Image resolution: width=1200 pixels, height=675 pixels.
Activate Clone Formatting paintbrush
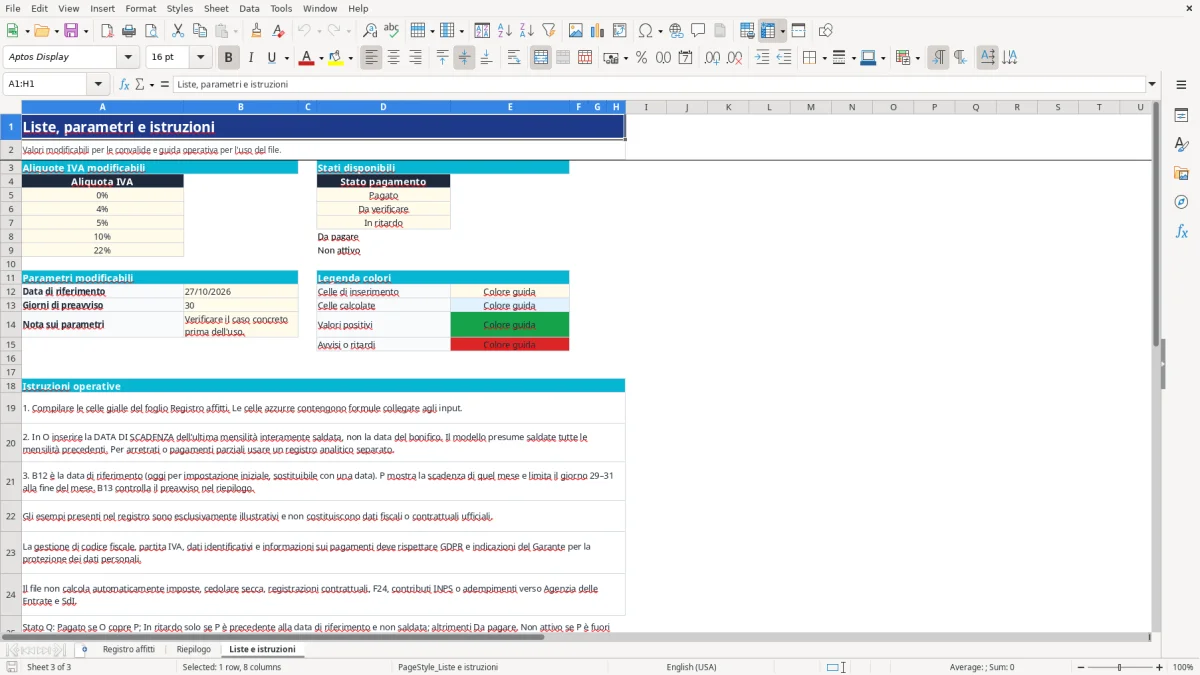pyautogui.click(x=256, y=31)
